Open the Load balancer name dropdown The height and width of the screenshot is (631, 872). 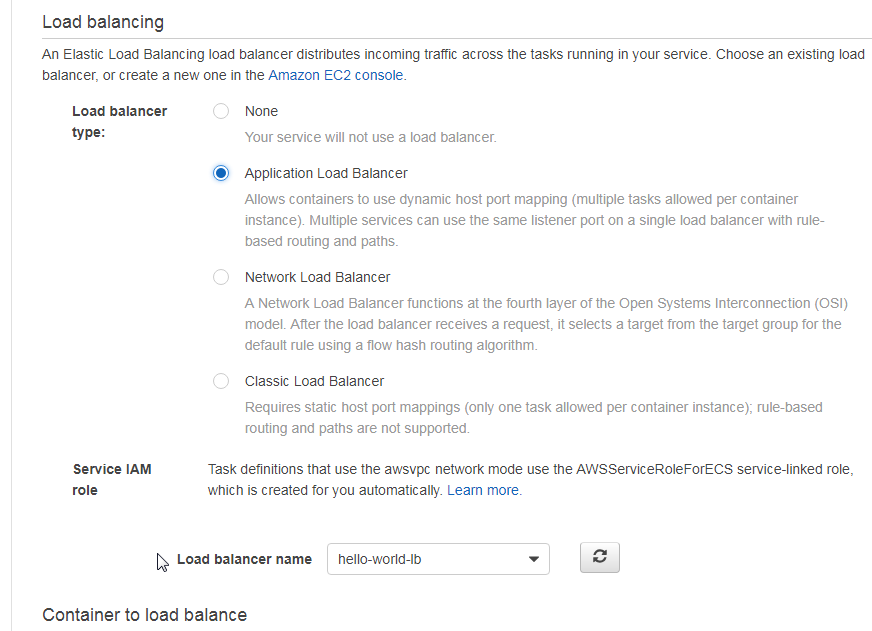[x=438, y=559]
